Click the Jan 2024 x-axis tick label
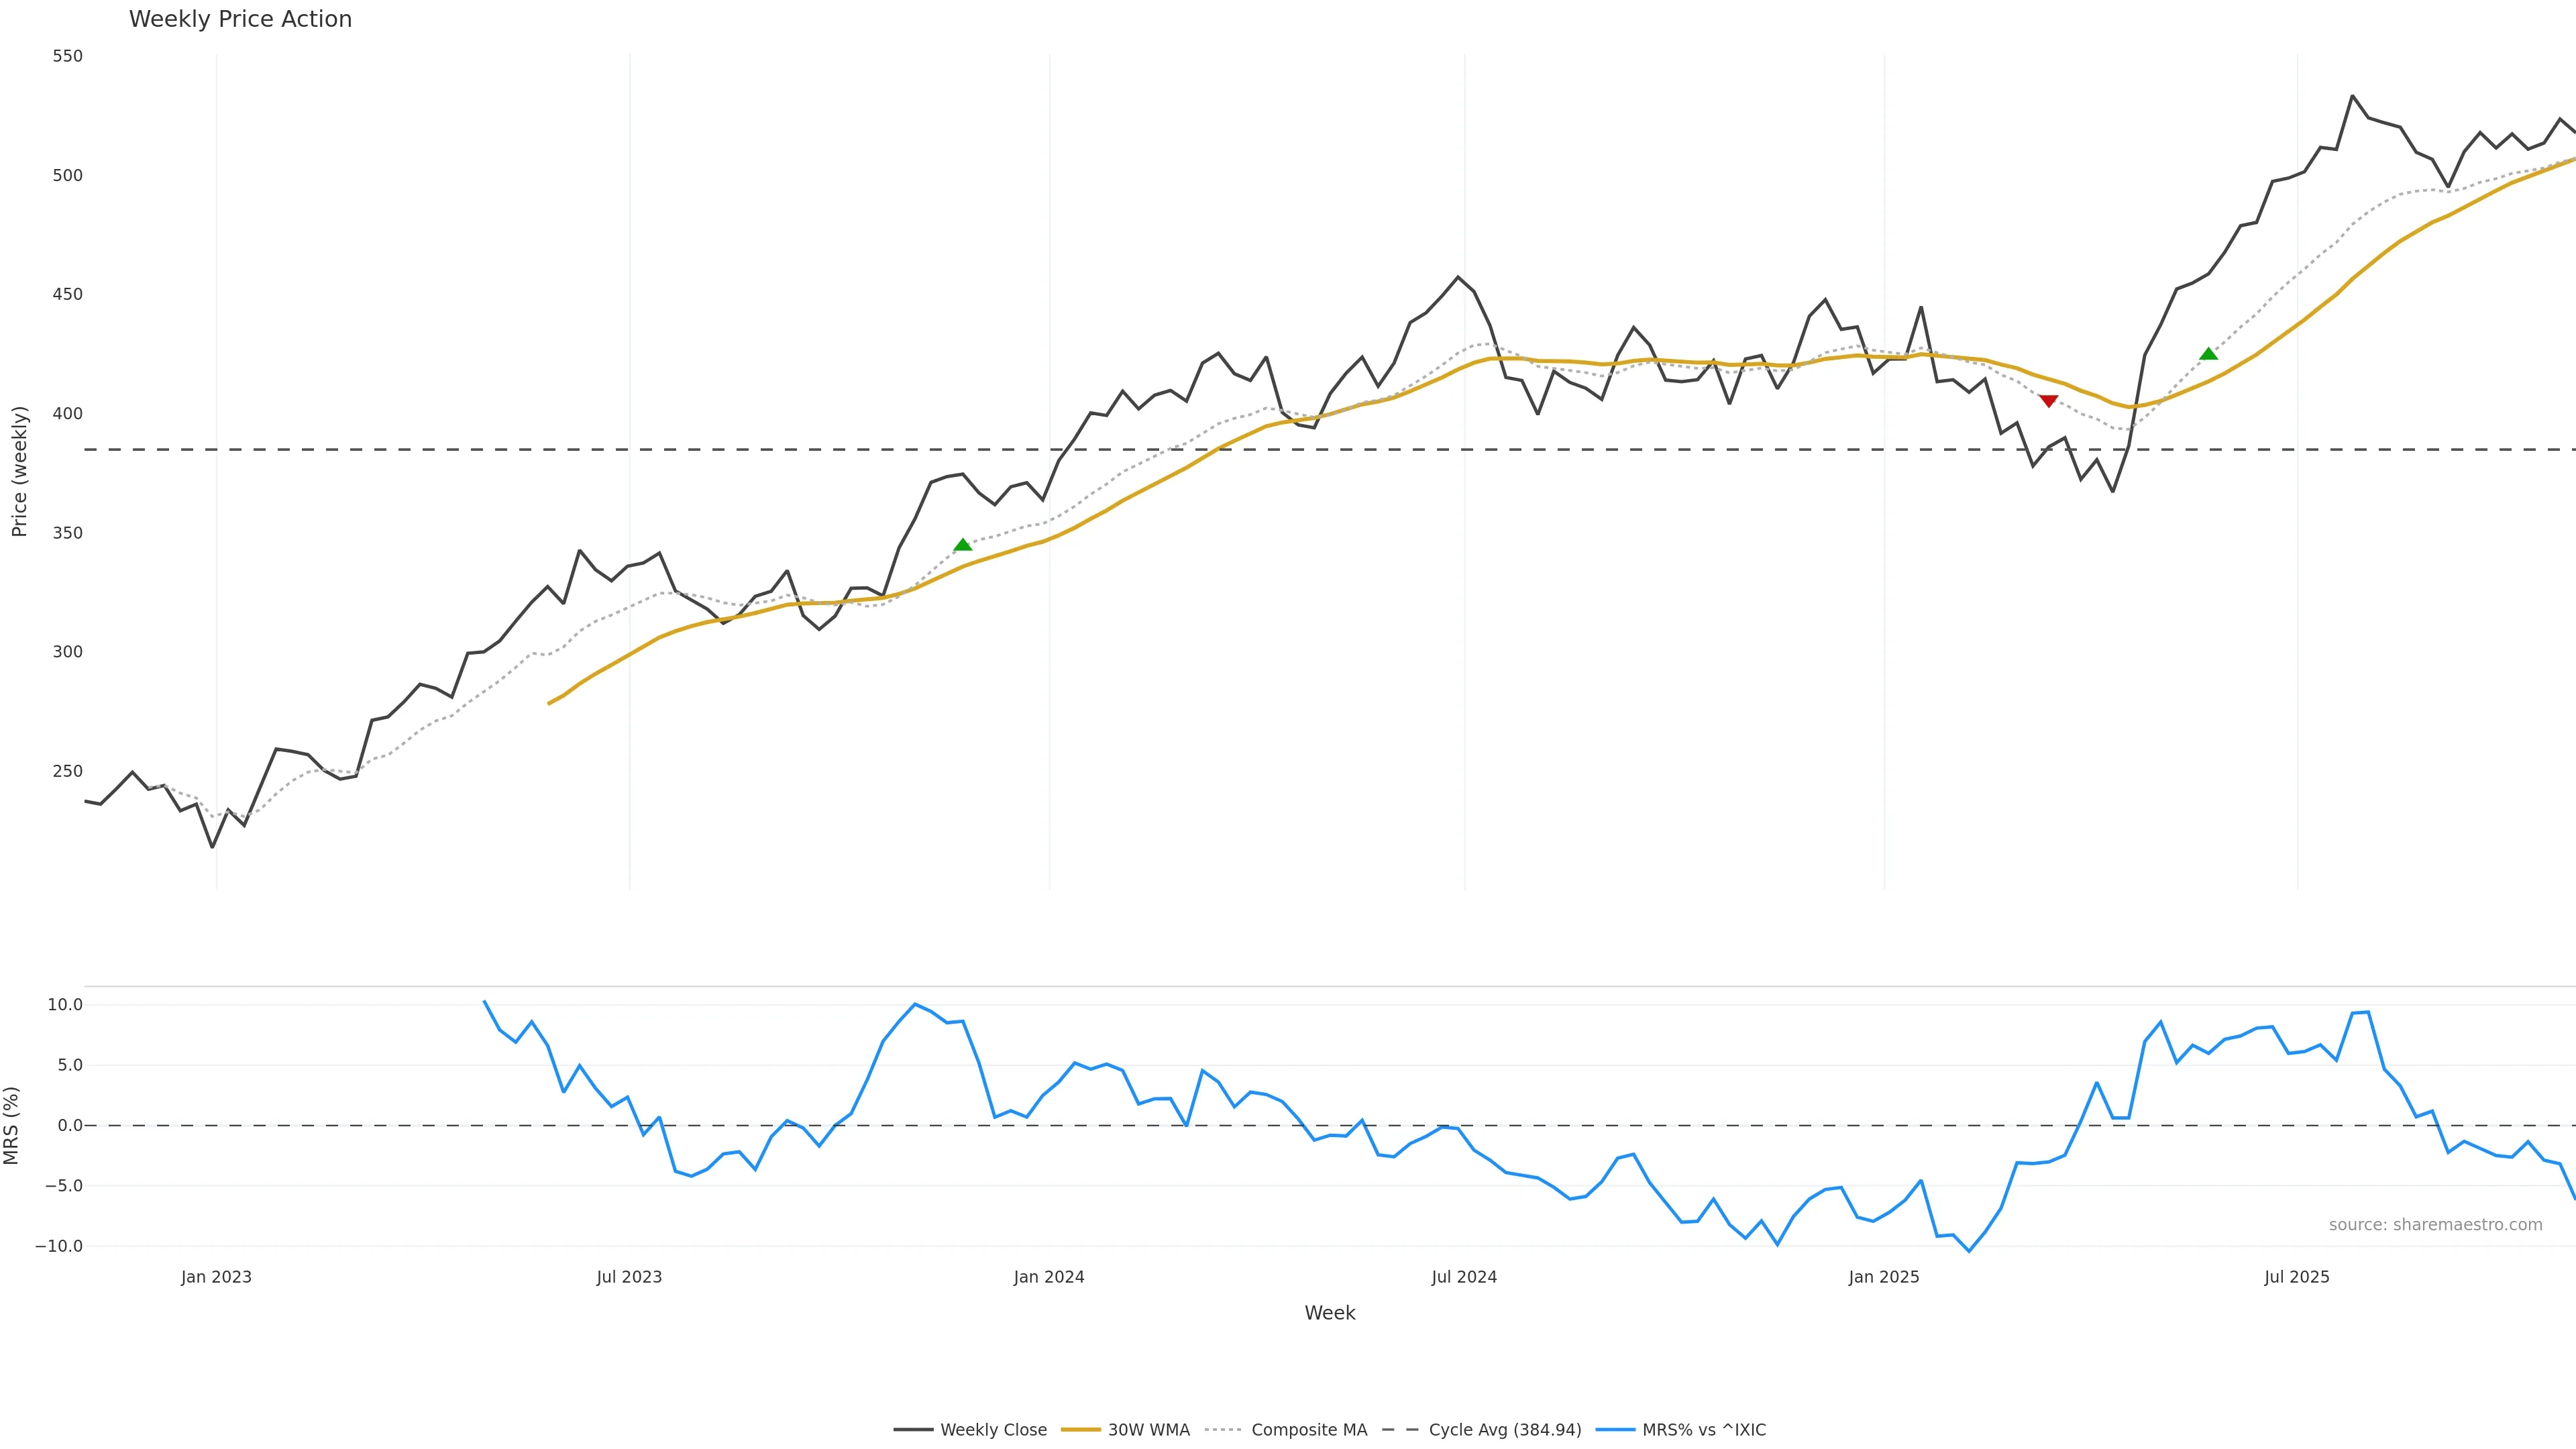 (1048, 1277)
